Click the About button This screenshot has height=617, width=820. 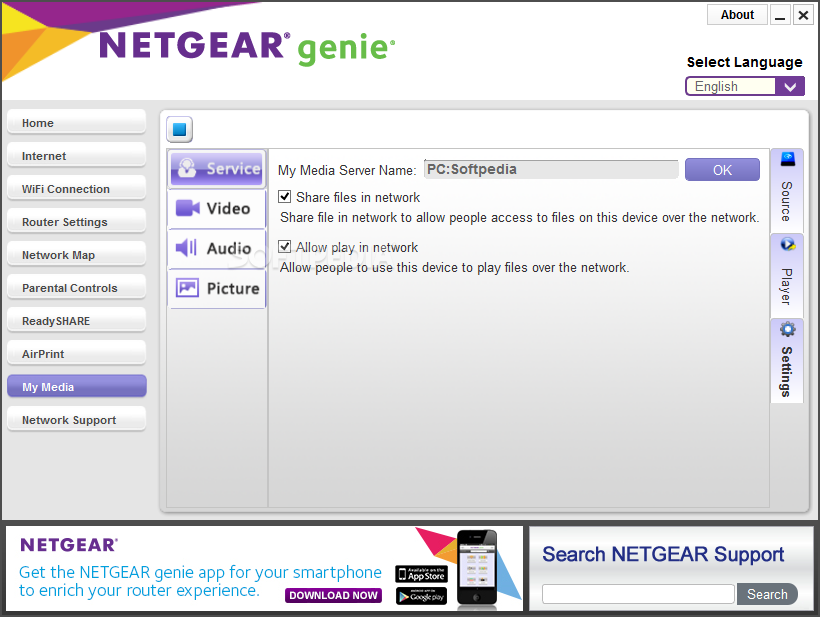737,15
